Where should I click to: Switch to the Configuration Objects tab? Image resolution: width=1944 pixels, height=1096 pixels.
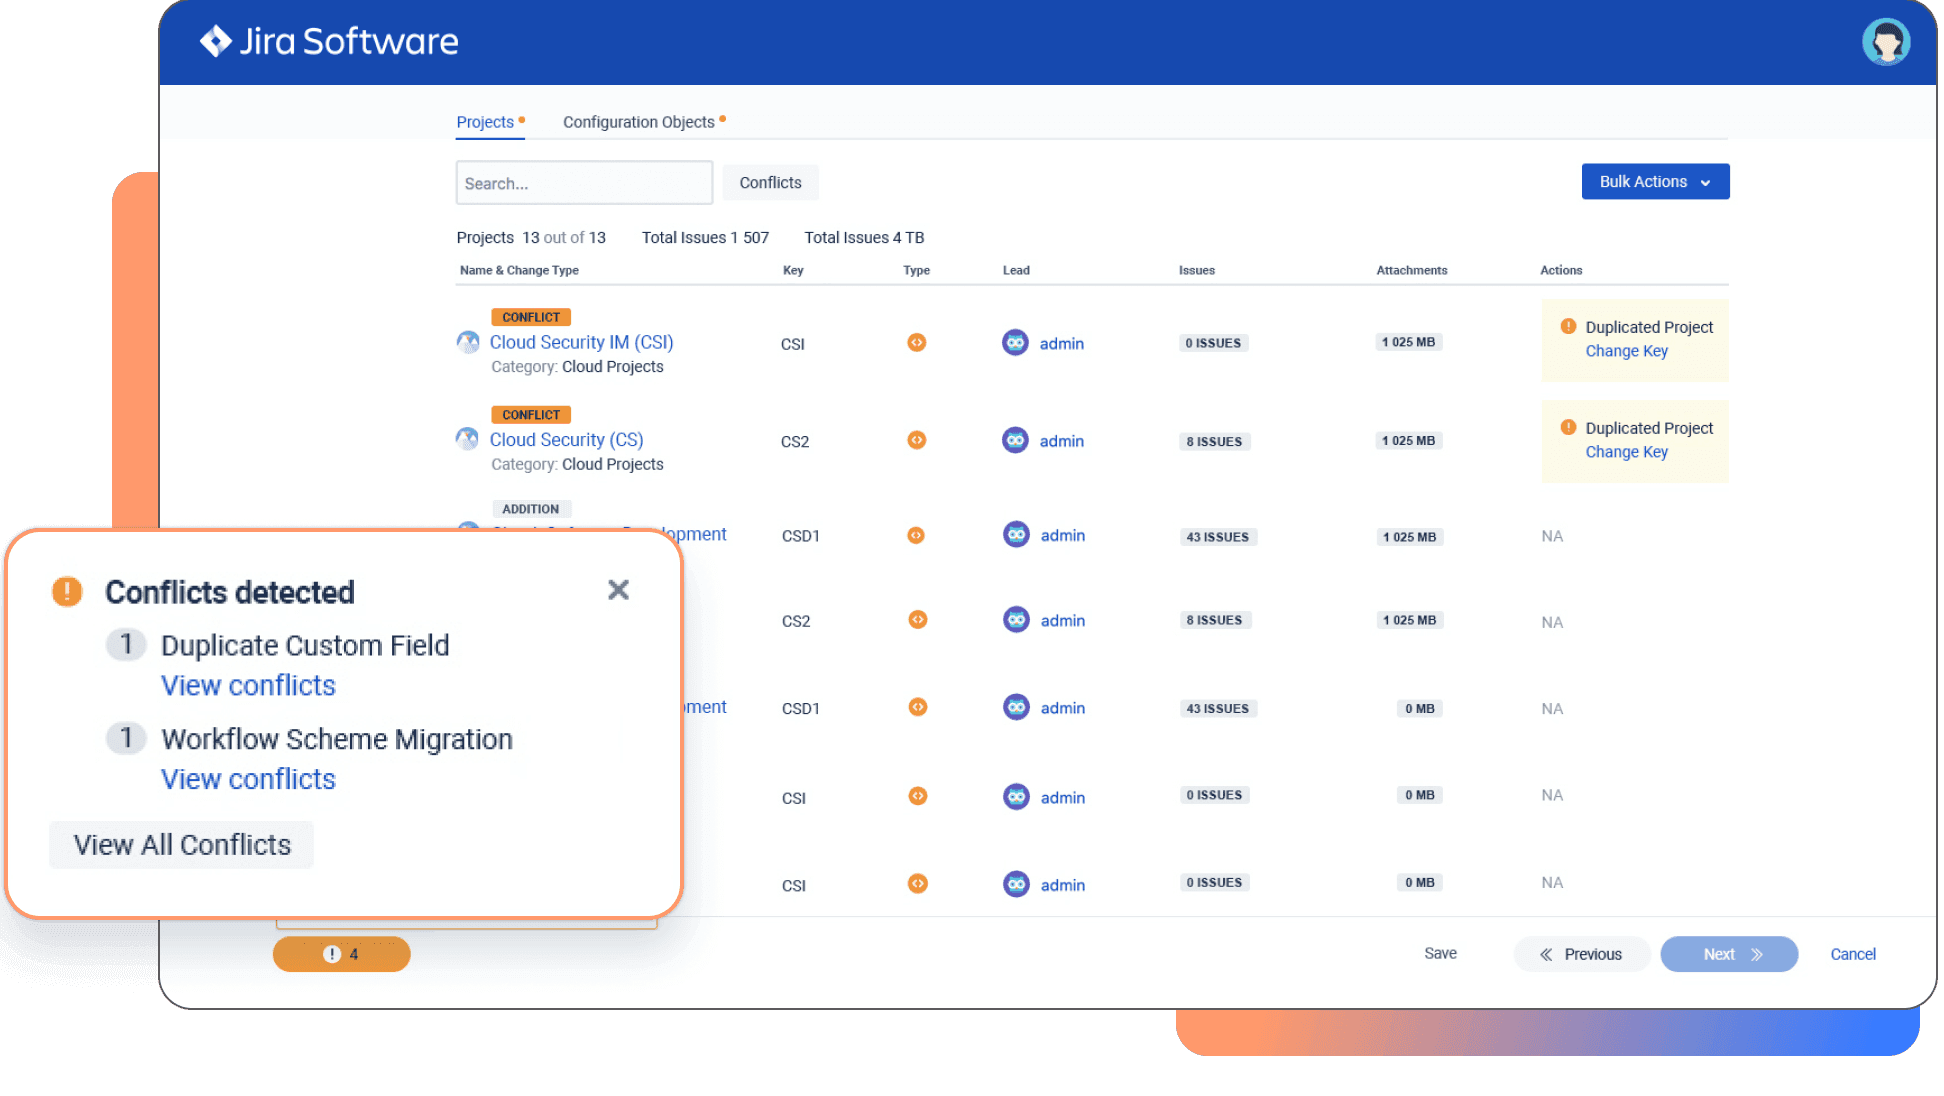click(x=638, y=121)
